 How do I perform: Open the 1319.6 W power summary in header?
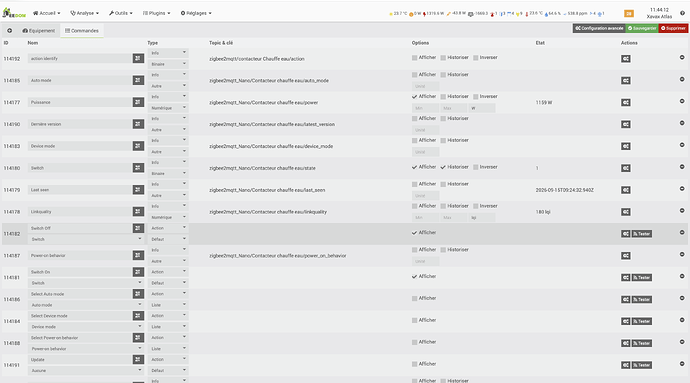(433, 14)
